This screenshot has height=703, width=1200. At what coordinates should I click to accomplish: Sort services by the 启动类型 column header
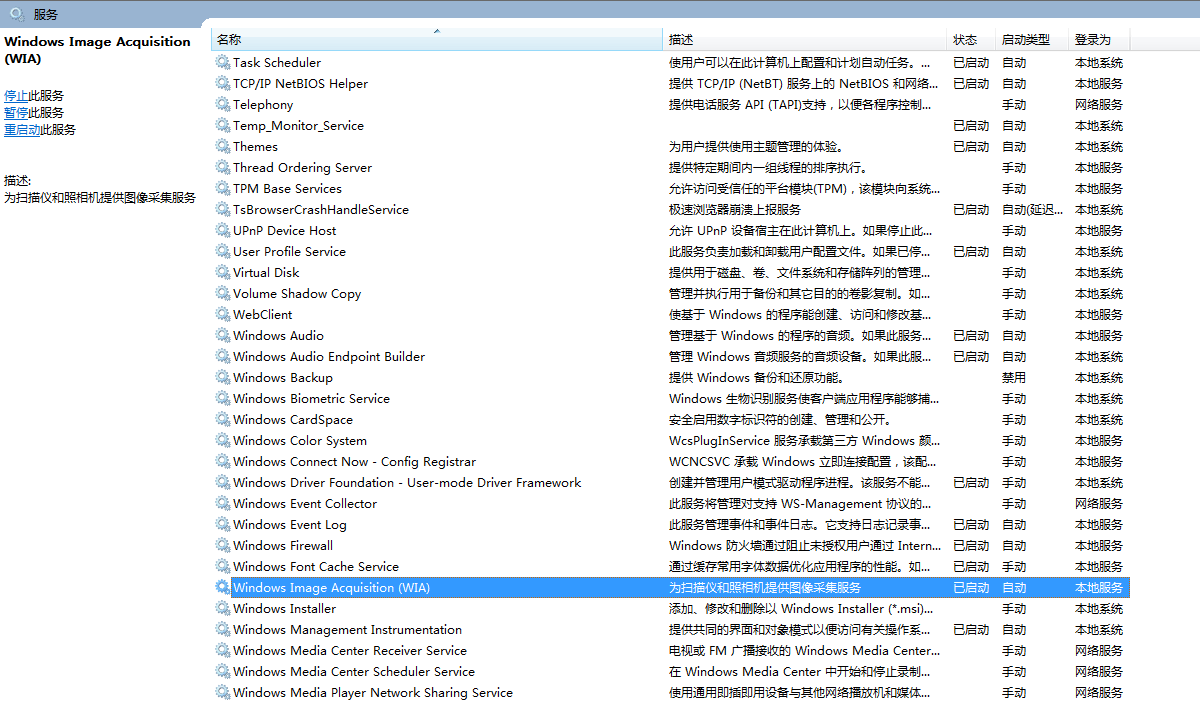tap(1030, 34)
